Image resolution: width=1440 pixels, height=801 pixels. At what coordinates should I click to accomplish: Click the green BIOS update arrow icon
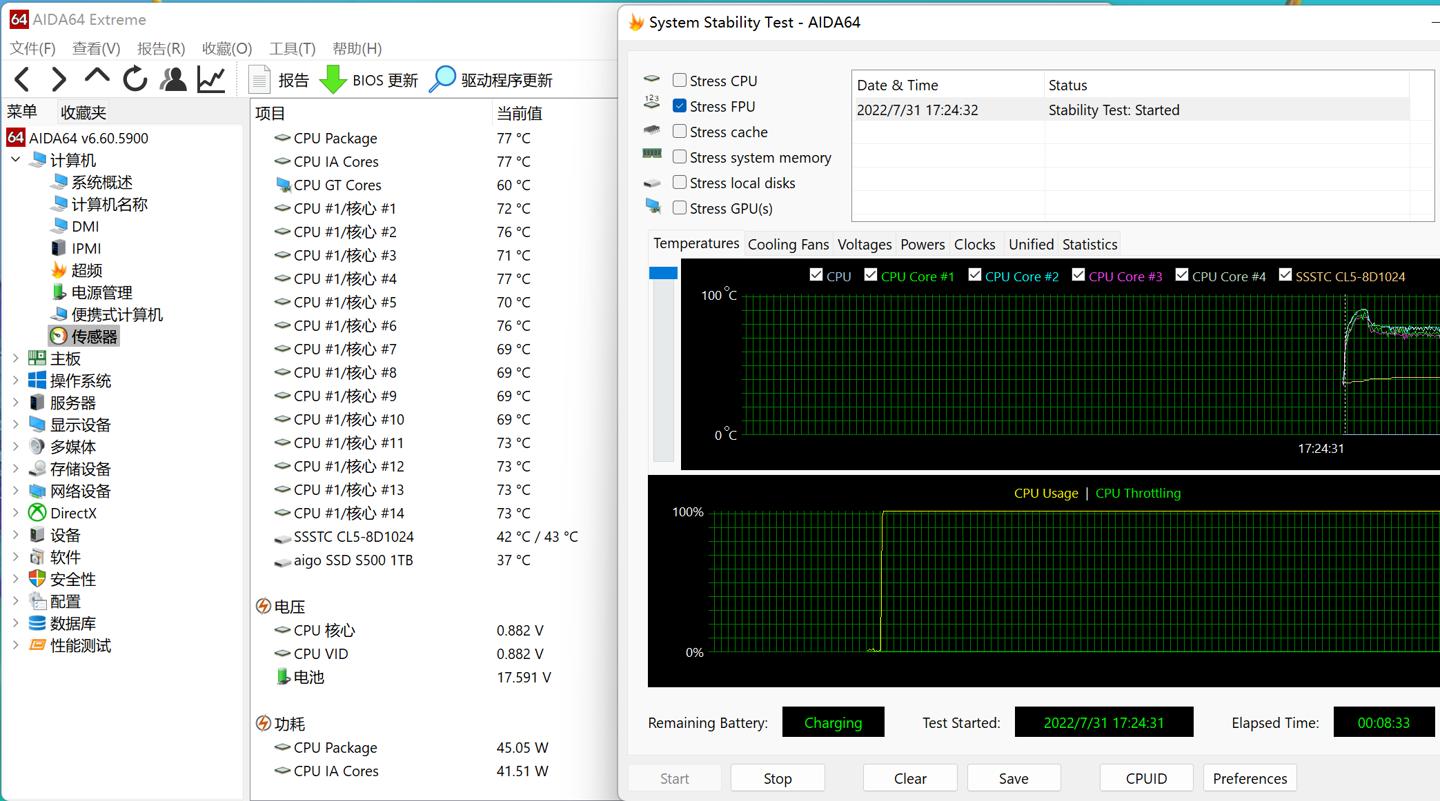coord(332,80)
